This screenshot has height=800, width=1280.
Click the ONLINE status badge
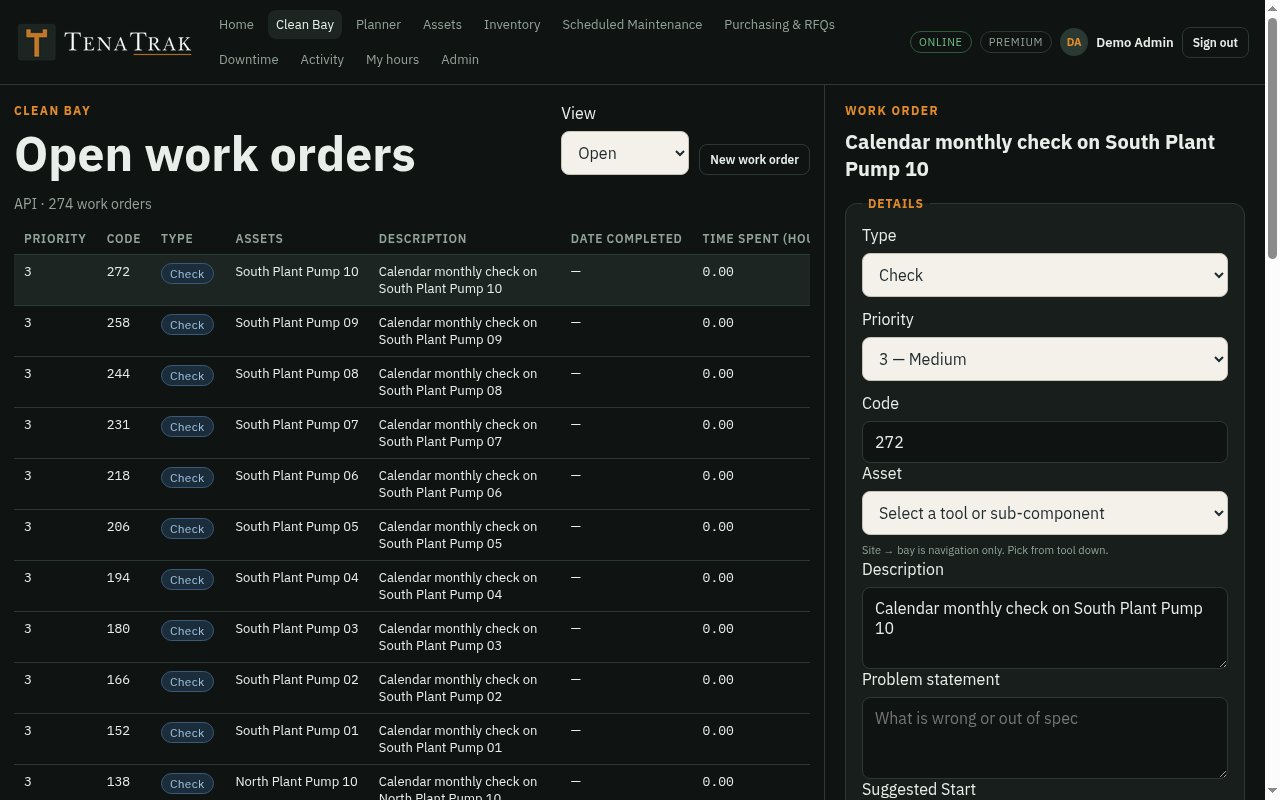tap(940, 42)
